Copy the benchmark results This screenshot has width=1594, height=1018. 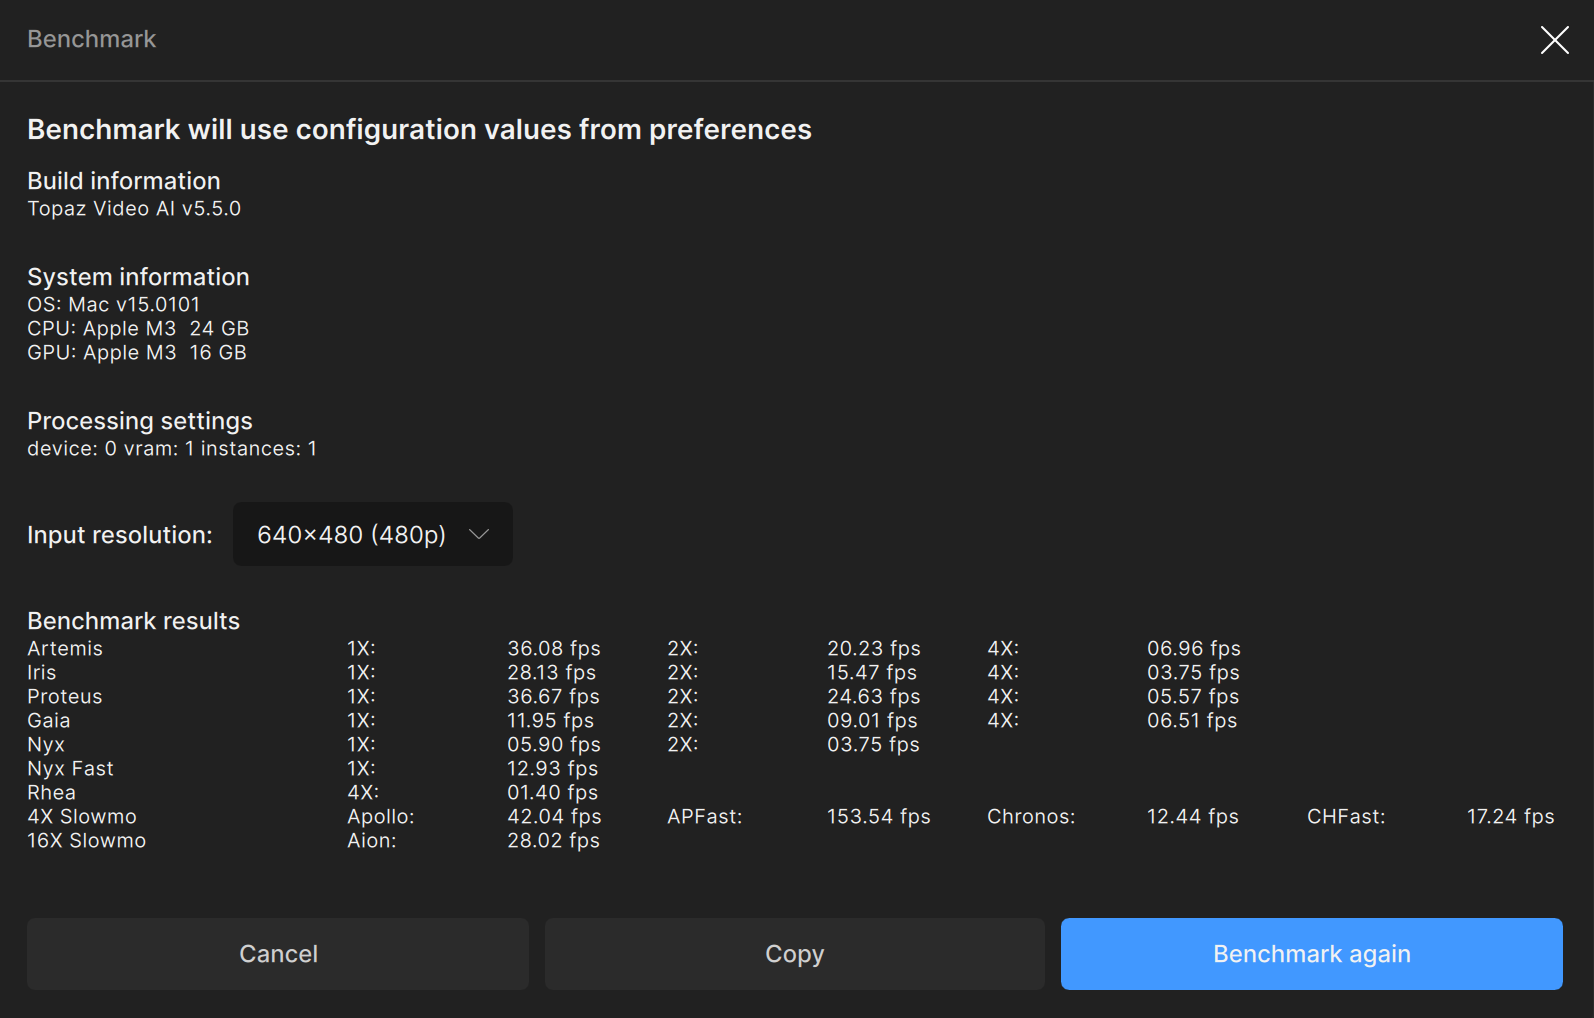(794, 954)
